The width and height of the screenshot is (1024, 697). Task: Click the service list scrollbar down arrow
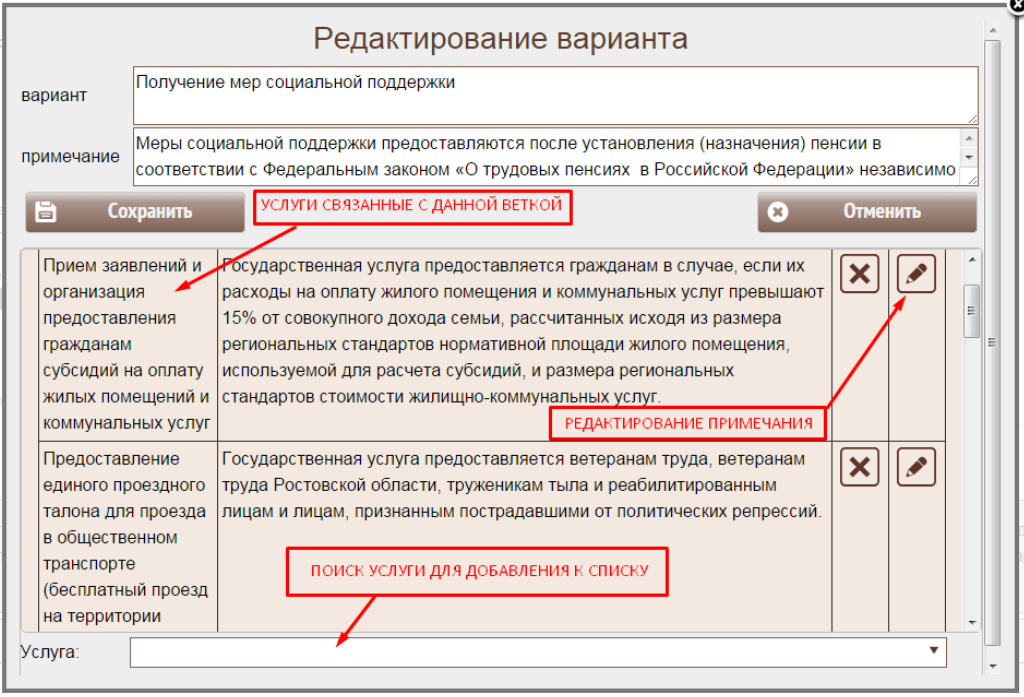(971, 621)
